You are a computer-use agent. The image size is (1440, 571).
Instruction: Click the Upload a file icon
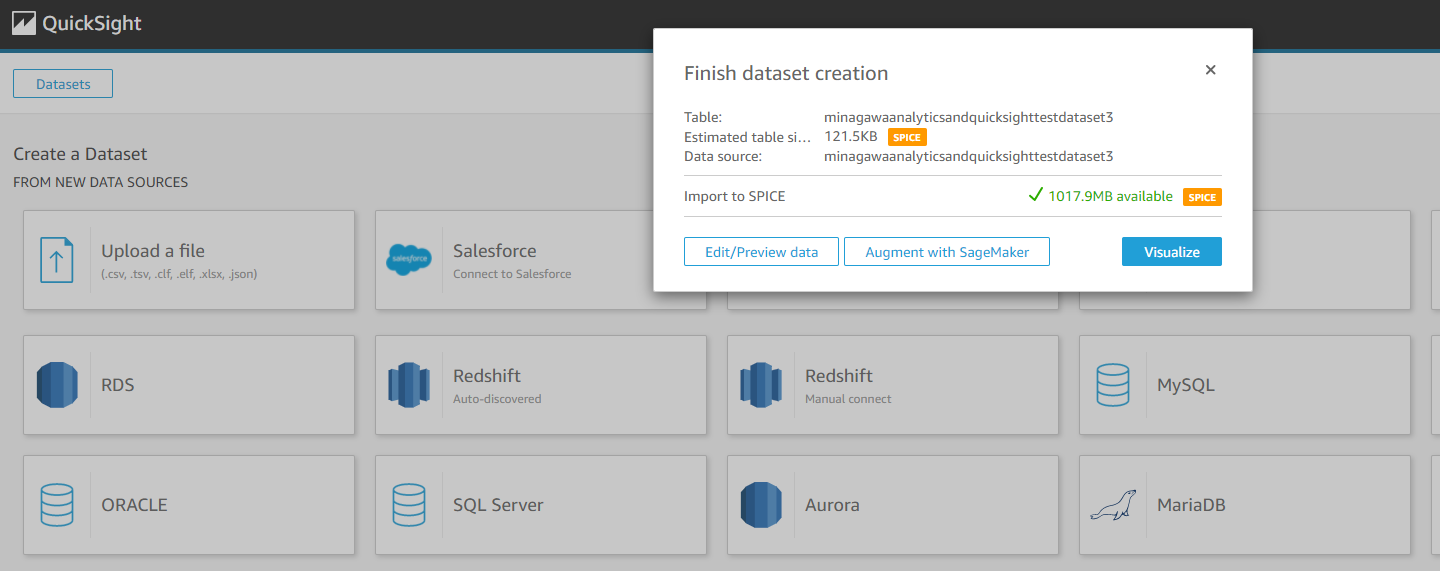click(56, 260)
